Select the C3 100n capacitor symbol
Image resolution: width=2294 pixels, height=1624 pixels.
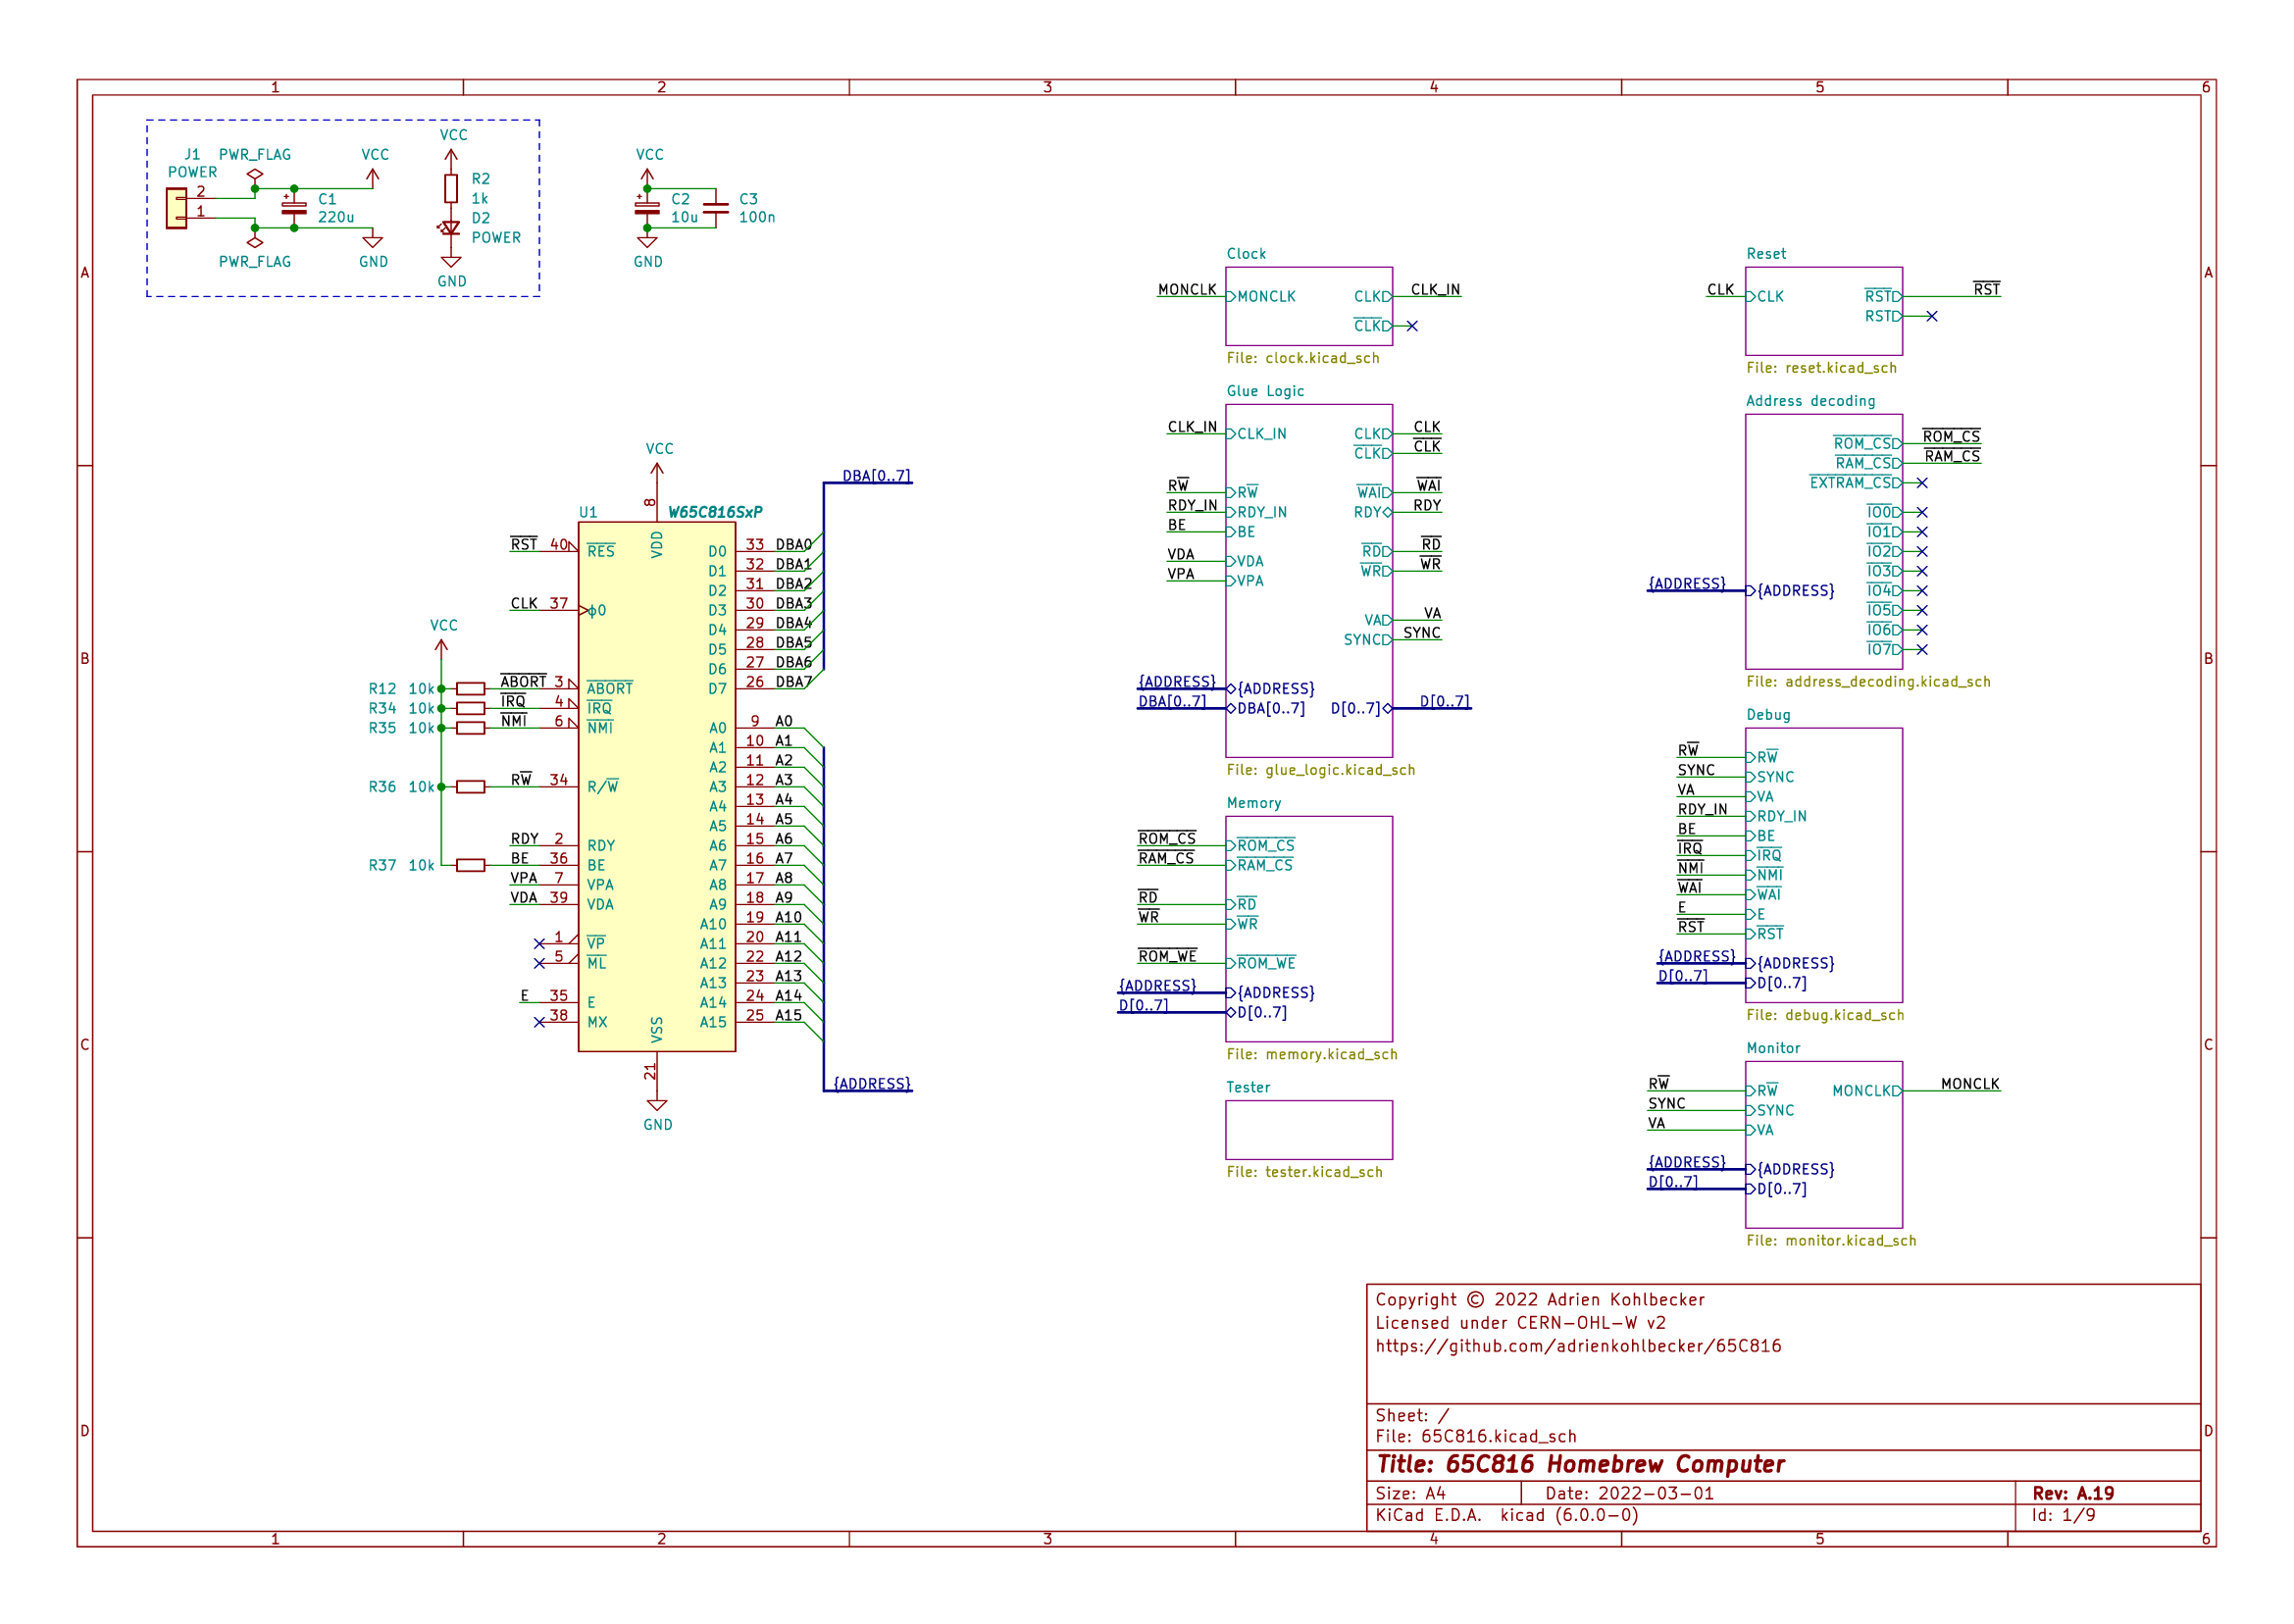716,208
